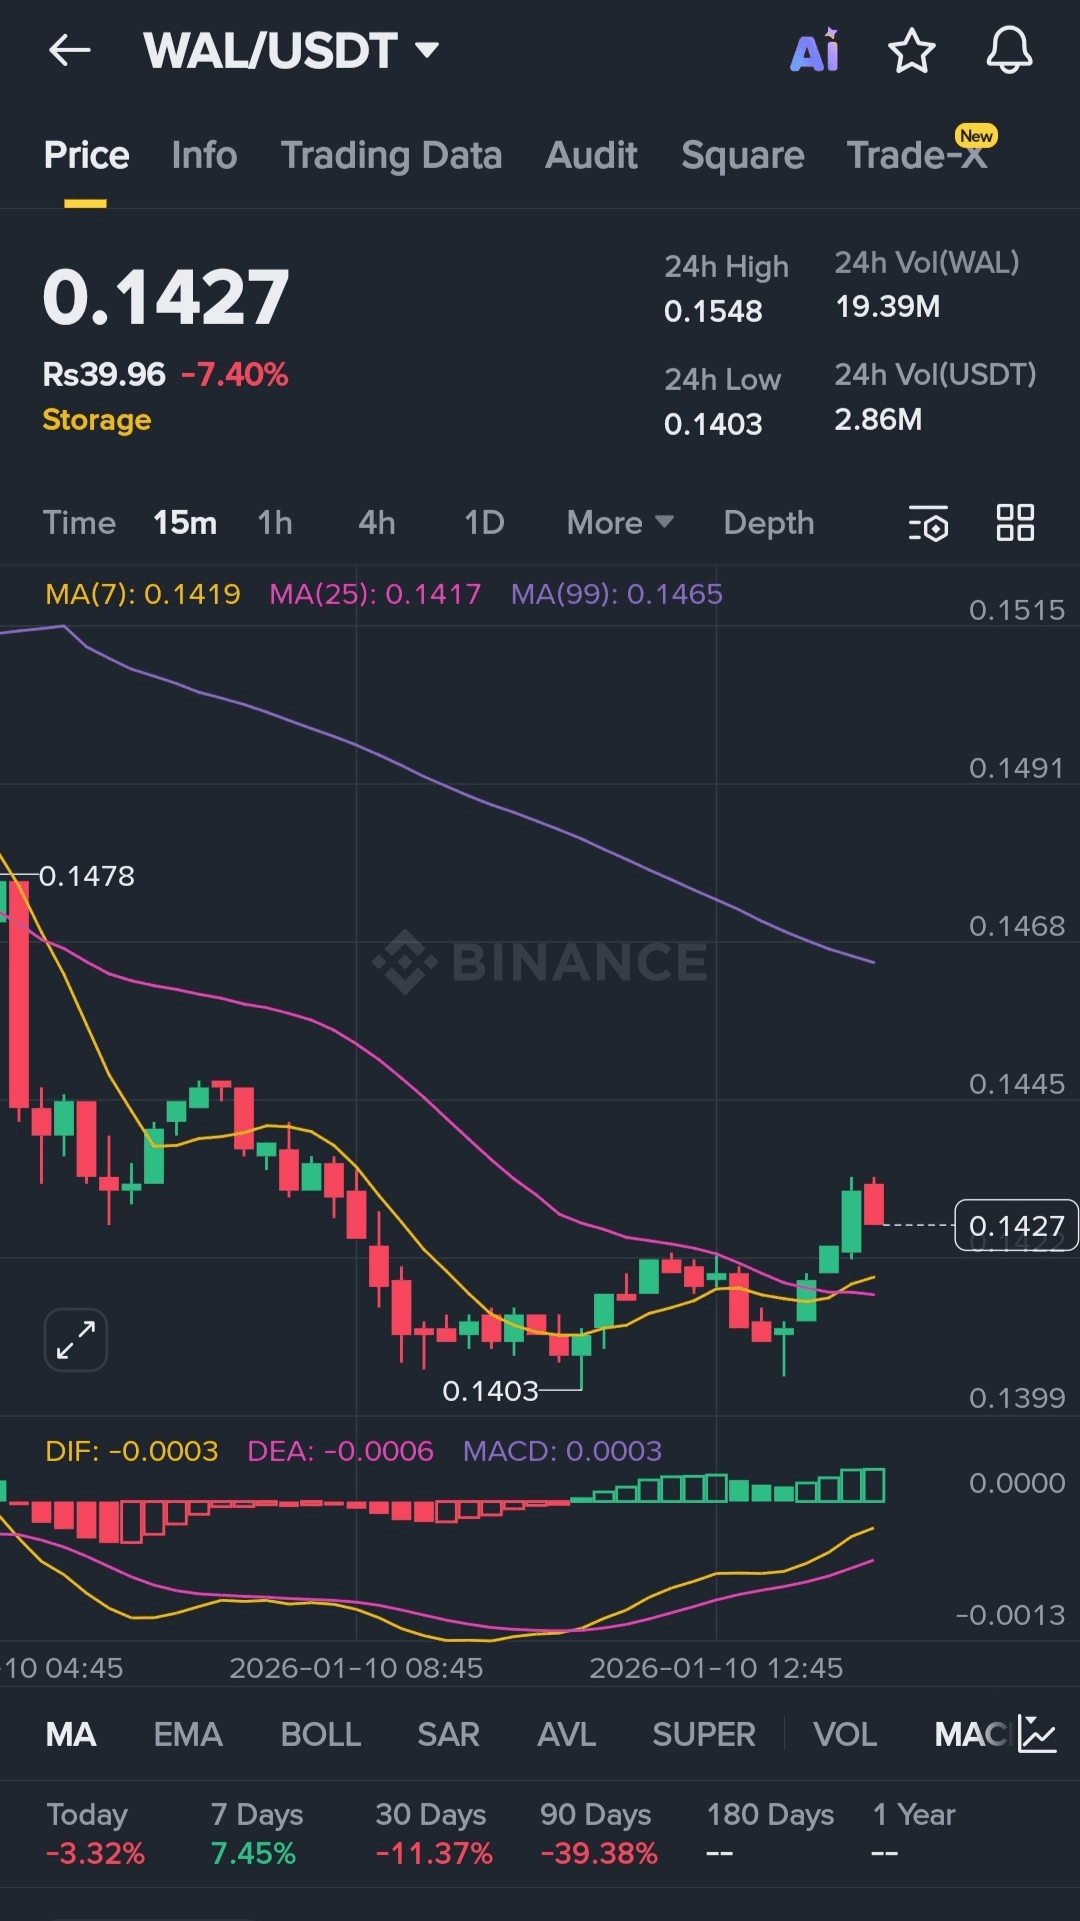Tap the 1 Year change column
Image resolution: width=1080 pixels, height=1921 pixels.
[914, 1834]
